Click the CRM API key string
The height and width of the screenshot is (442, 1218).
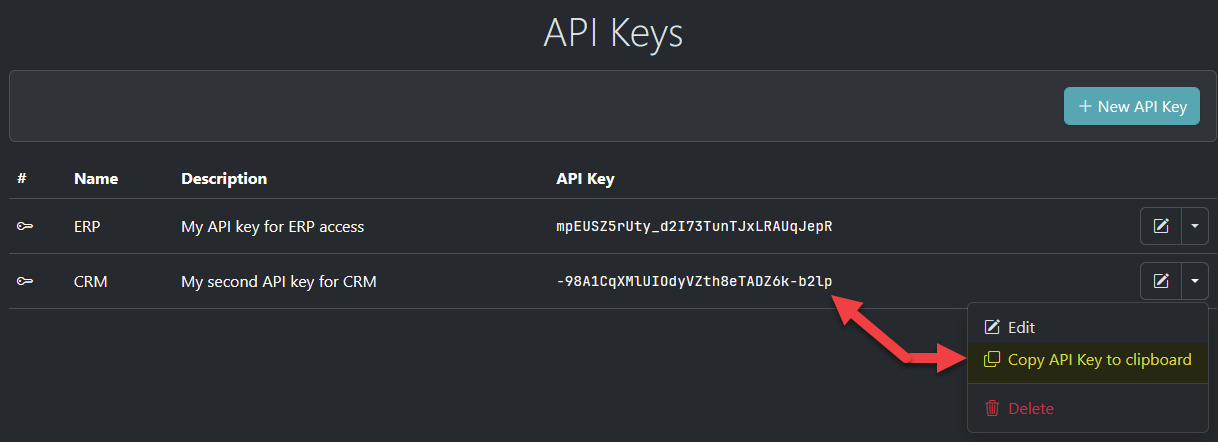click(694, 282)
